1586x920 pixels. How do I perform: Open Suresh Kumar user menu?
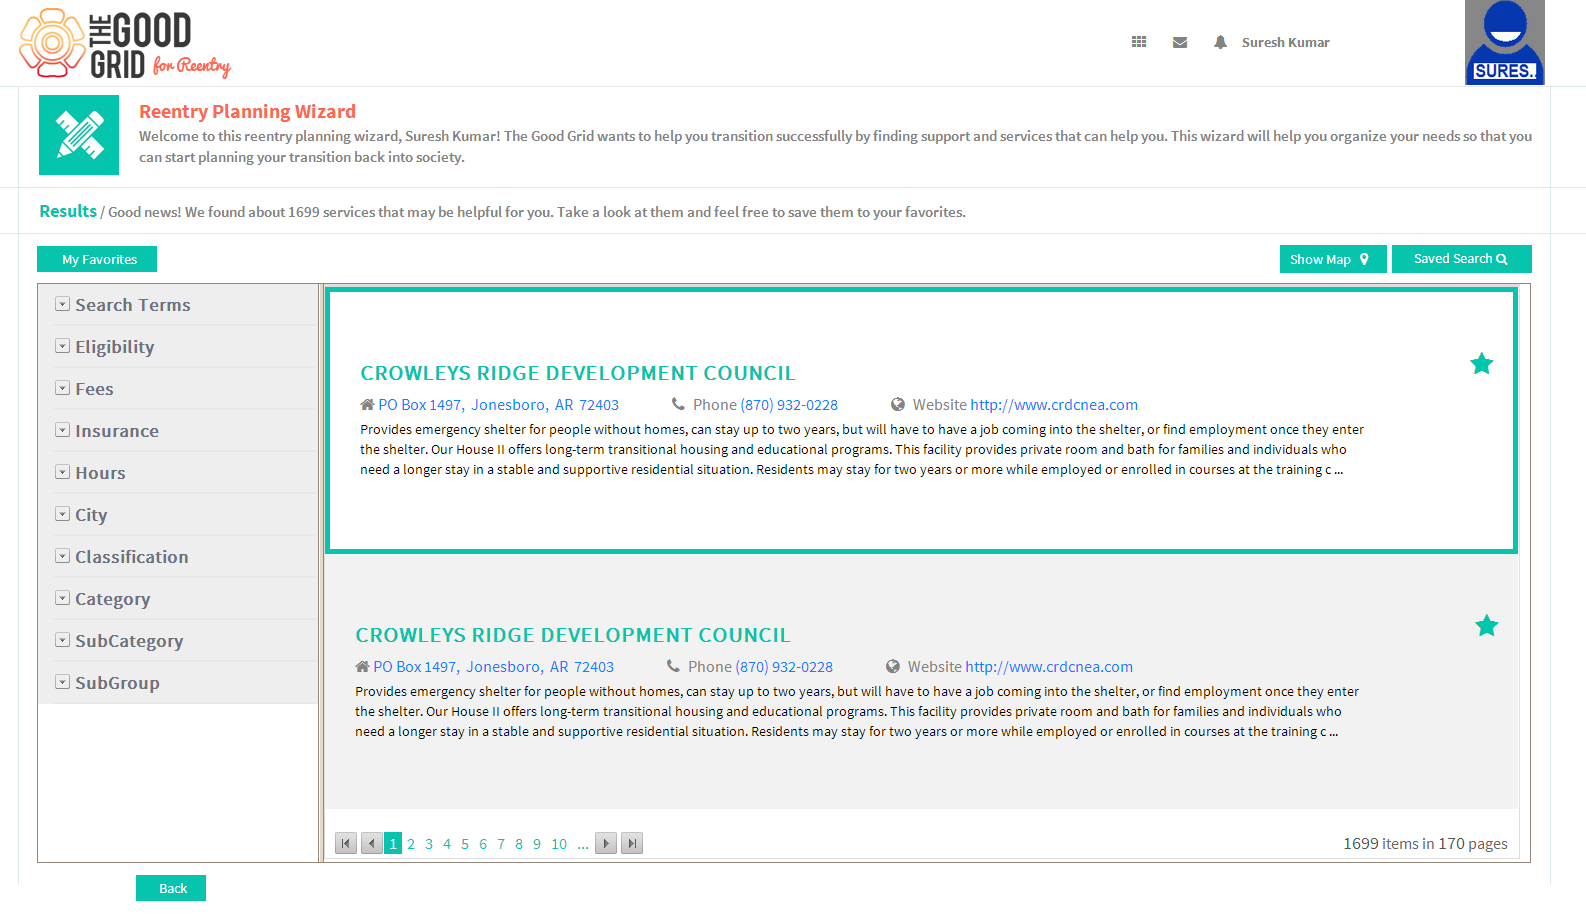tap(1286, 42)
